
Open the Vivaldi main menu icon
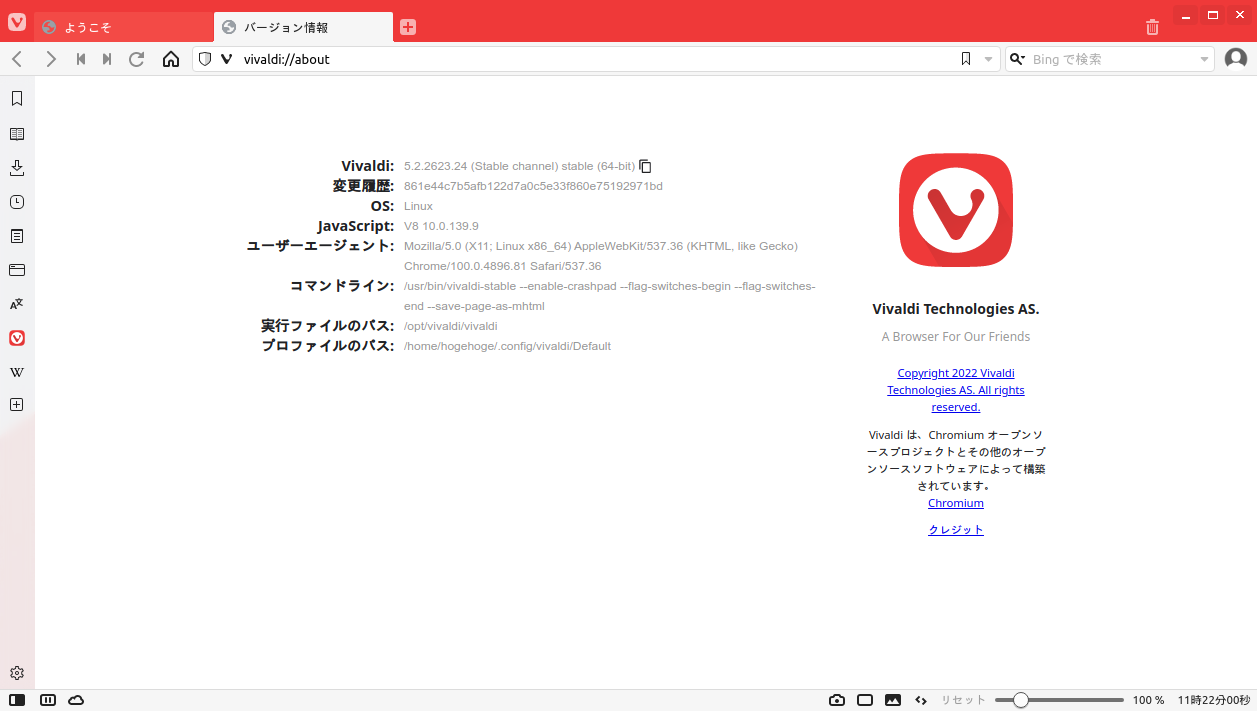(x=17, y=21)
